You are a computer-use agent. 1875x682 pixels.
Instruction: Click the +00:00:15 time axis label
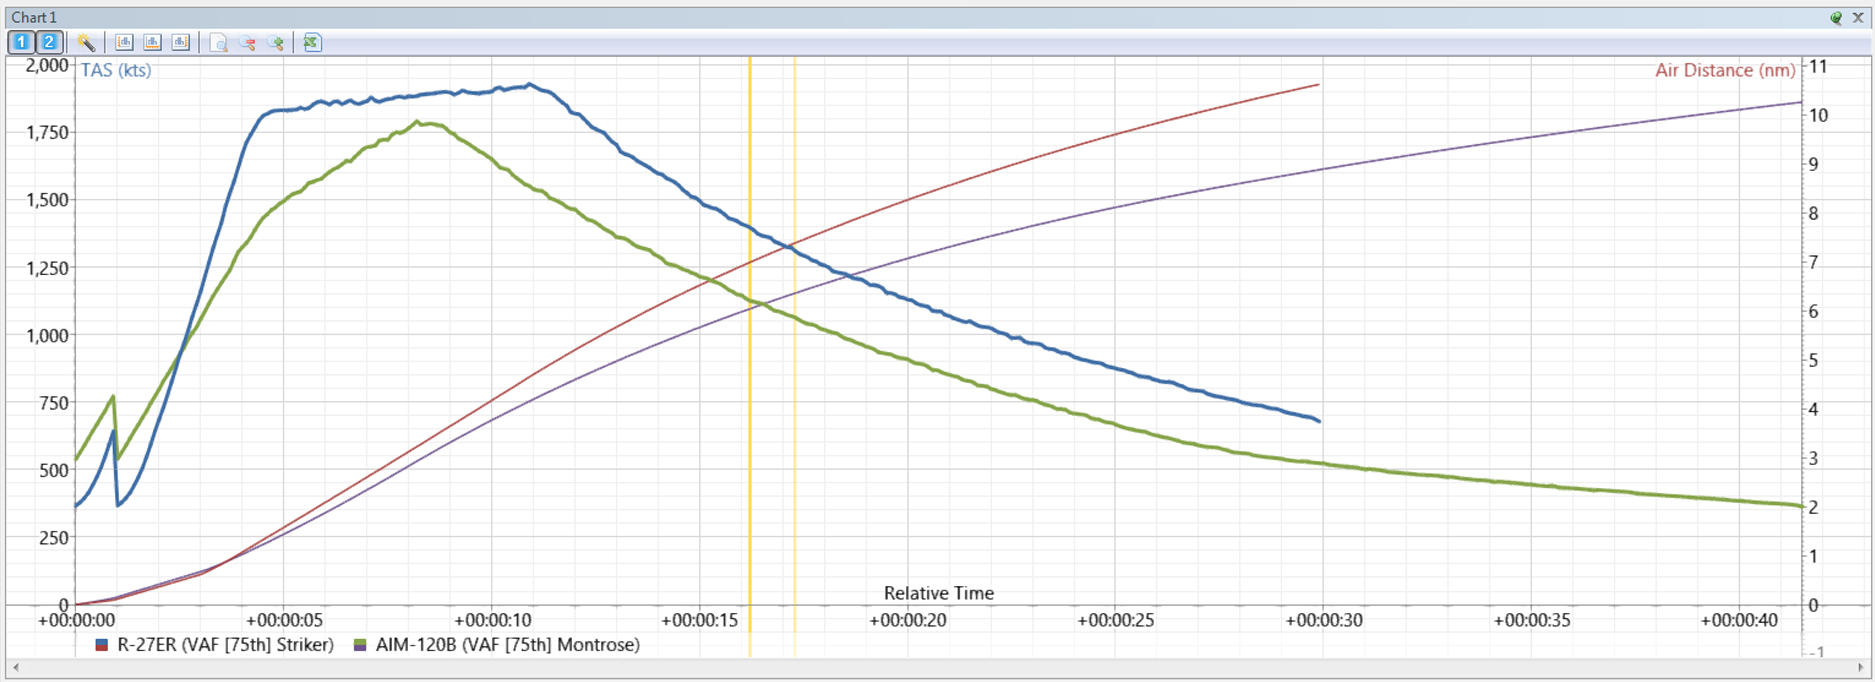tap(700, 620)
